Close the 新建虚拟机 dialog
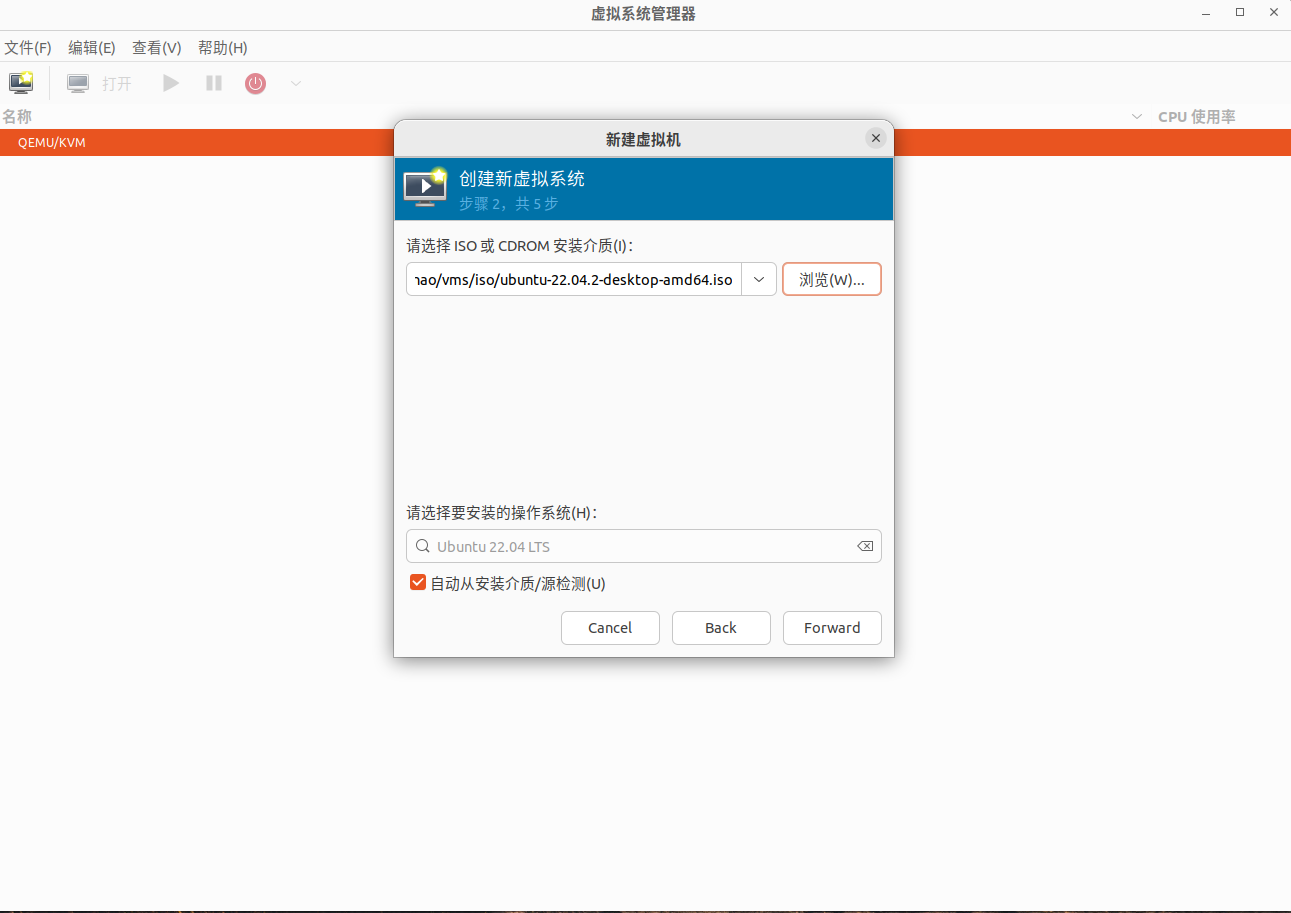This screenshot has height=913, width=1291. (x=876, y=138)
